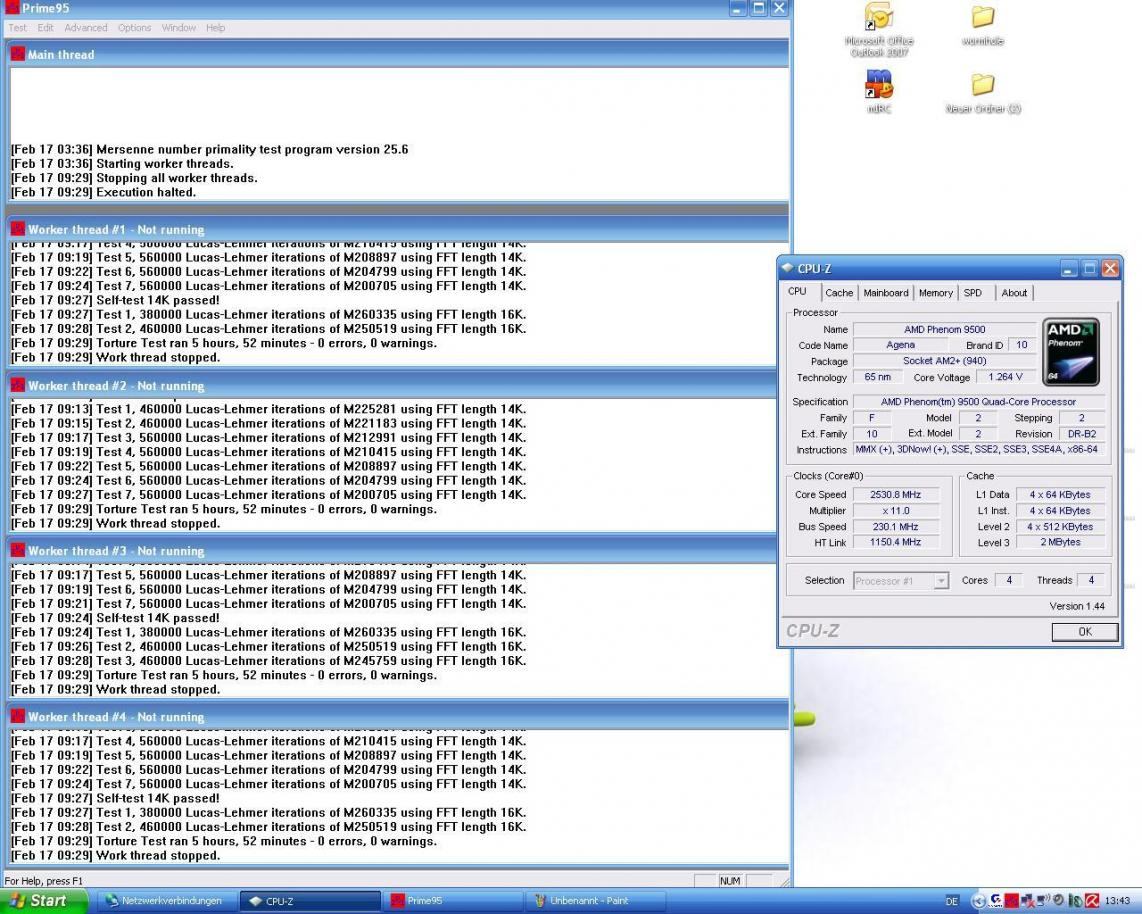Viewport: 1142px width, 914px height.
Task: Open the Prime95 Test menu
Action: pyautogui.click(x=17, y=28)
